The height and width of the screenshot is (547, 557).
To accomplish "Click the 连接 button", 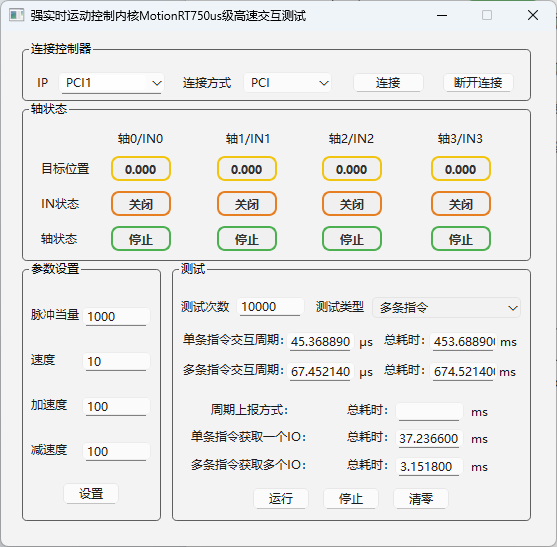I will pyautogui.click(x=388, y=83).
